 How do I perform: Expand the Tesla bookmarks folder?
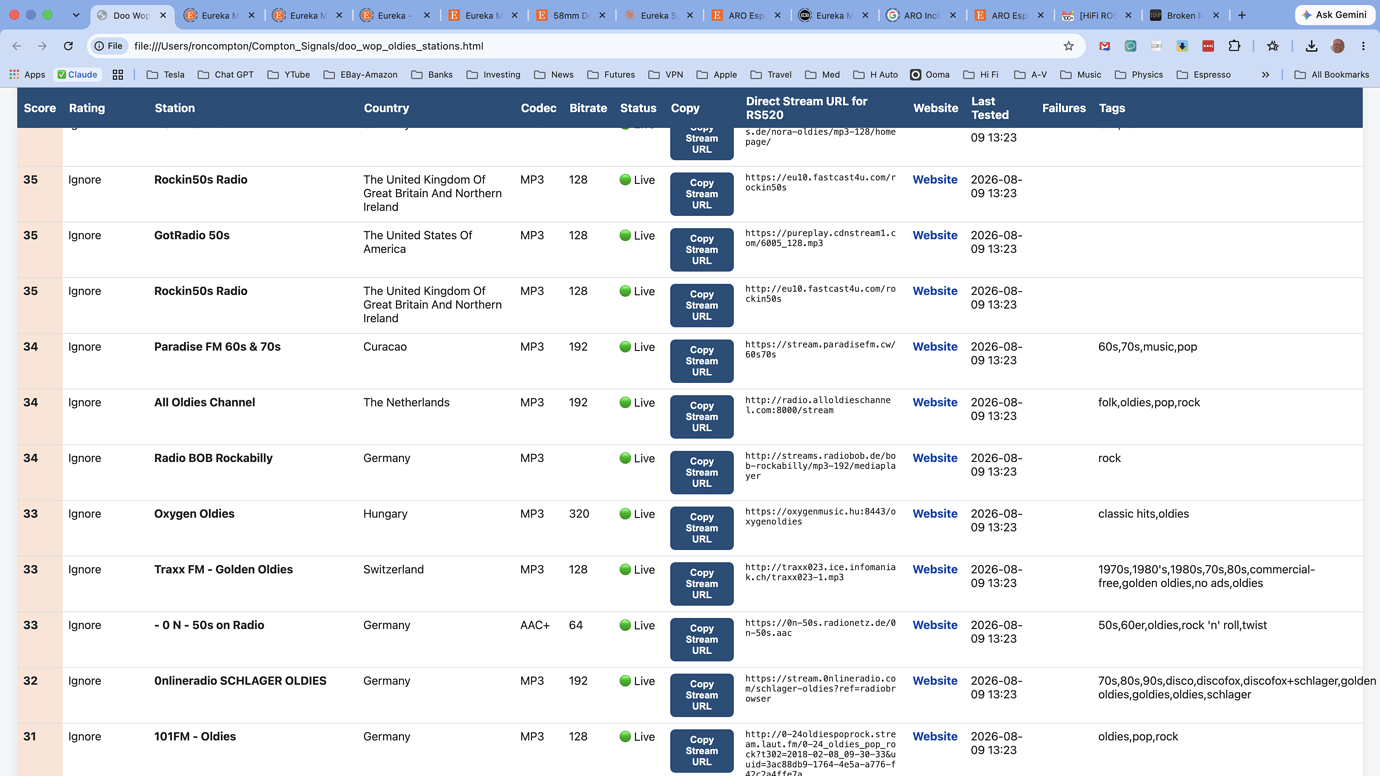pyautogui.click(x=165, y=75)
